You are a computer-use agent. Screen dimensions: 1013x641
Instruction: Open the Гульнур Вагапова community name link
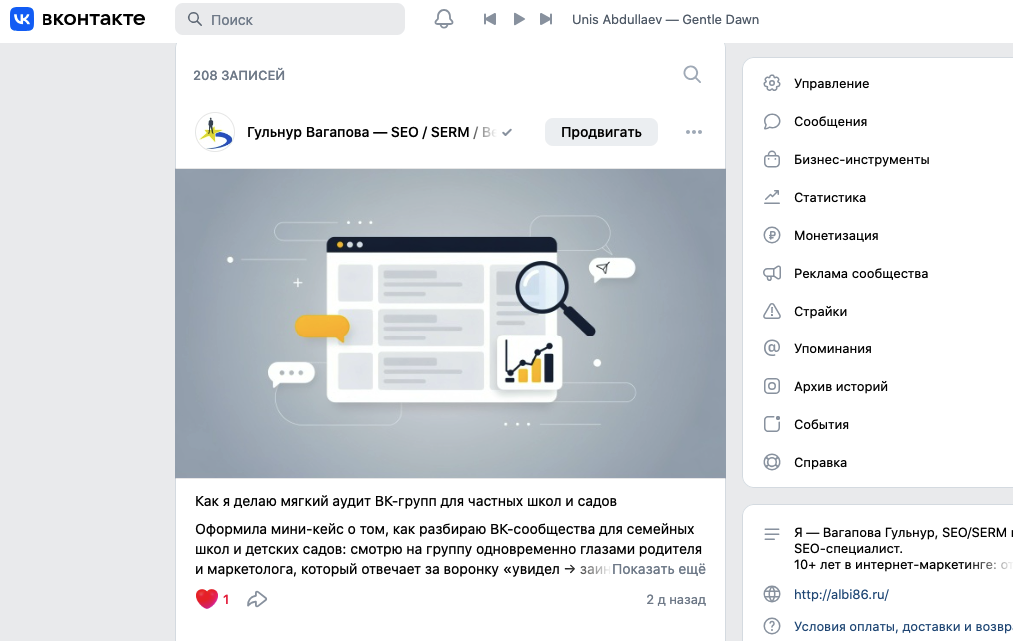(x=371, y=132)
